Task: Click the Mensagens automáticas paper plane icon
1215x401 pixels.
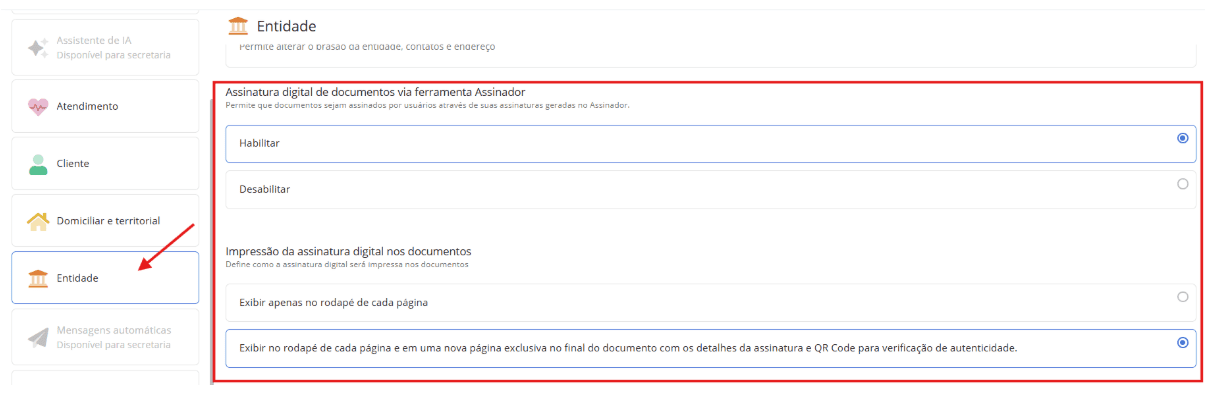Action: [x=38, y=337]
